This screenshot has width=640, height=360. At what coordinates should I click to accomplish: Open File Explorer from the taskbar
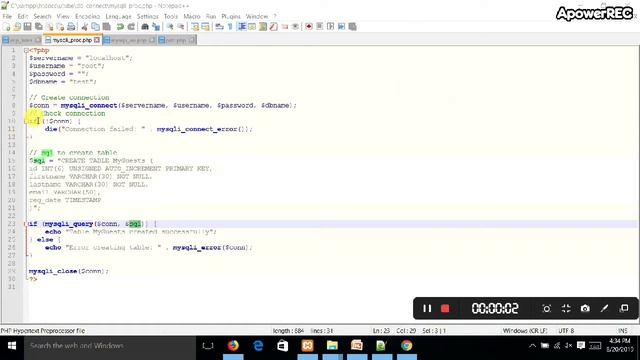click(x=332, y=346)
